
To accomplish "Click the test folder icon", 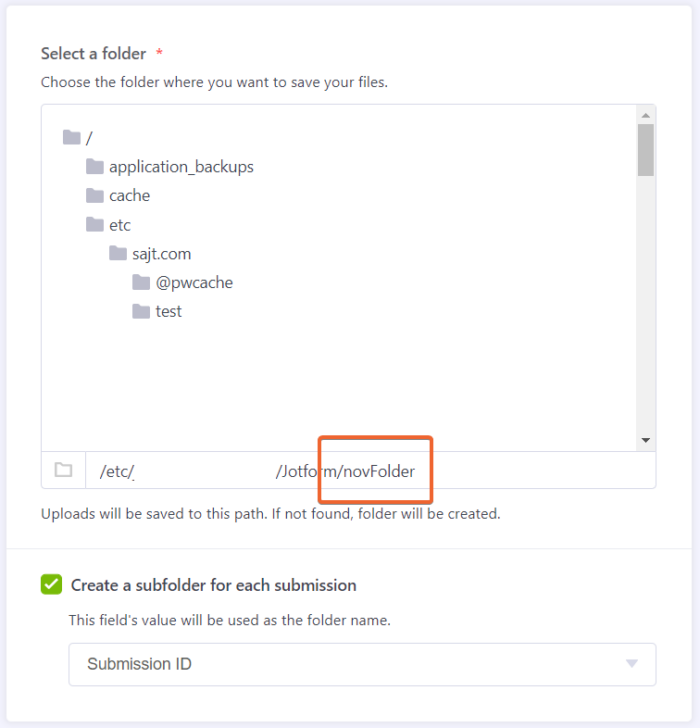I will click(141, 311).
